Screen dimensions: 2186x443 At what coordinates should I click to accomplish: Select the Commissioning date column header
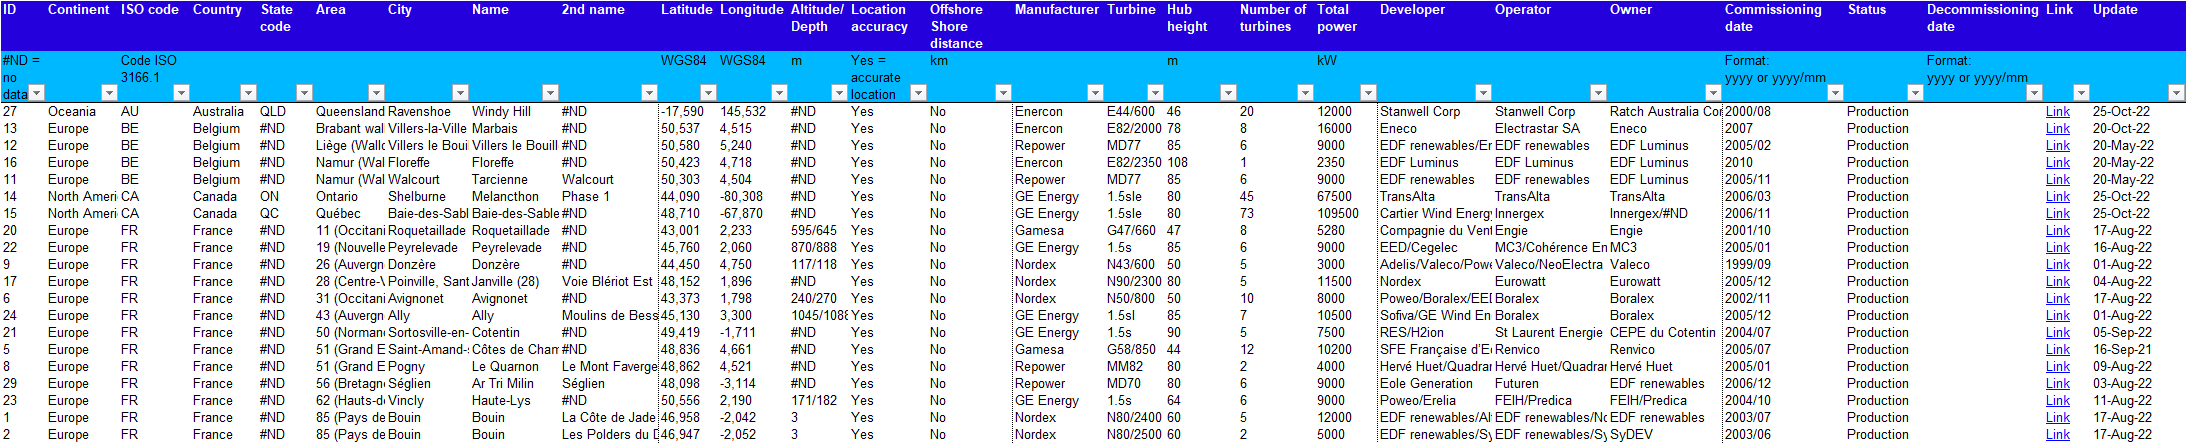1783,26
